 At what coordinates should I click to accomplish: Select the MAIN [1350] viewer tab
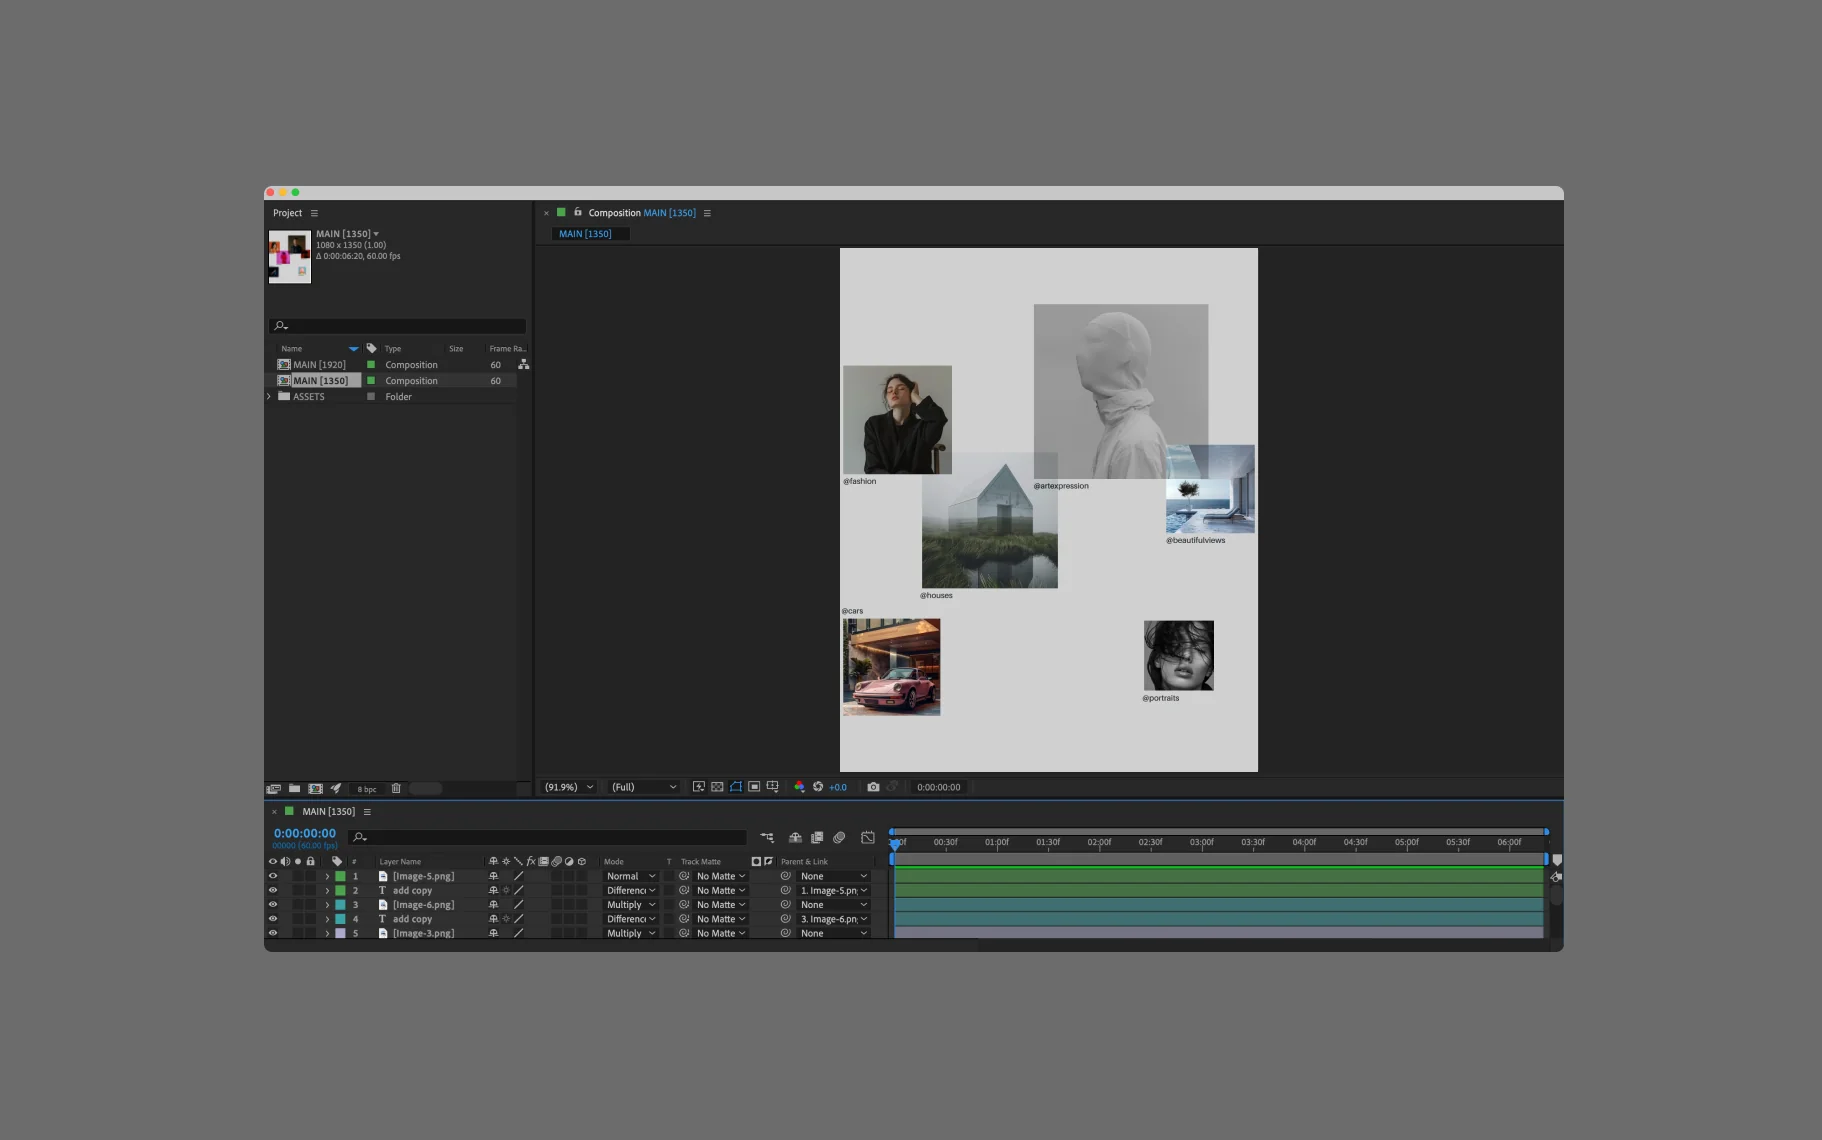click(586, 234)
